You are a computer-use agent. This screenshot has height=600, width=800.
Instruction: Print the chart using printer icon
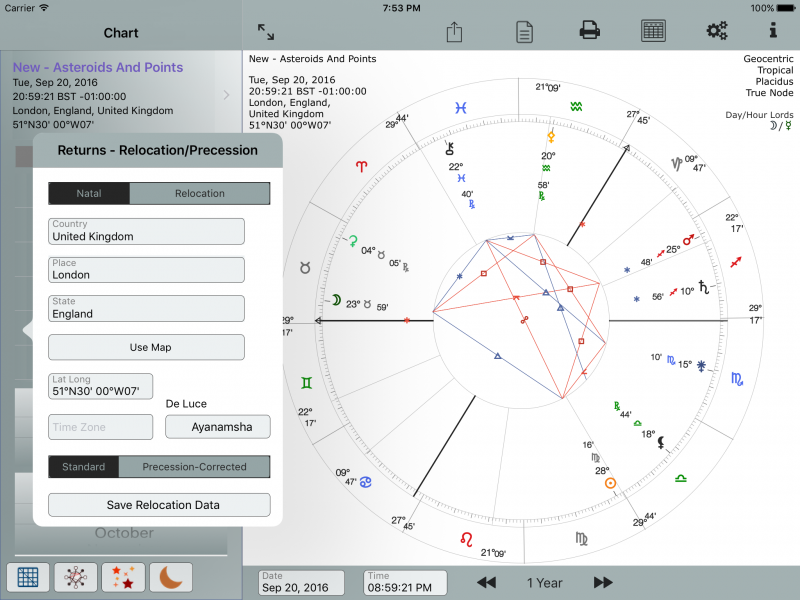click(590, 31)
